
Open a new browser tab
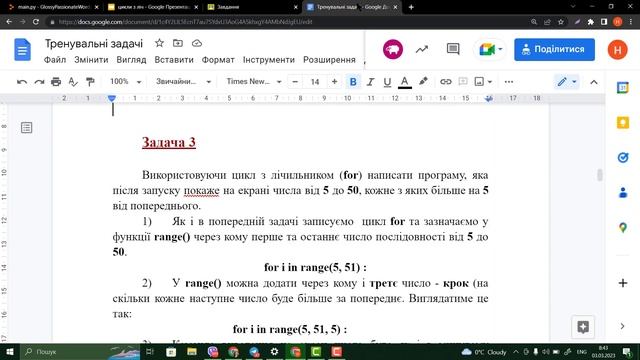411,7
